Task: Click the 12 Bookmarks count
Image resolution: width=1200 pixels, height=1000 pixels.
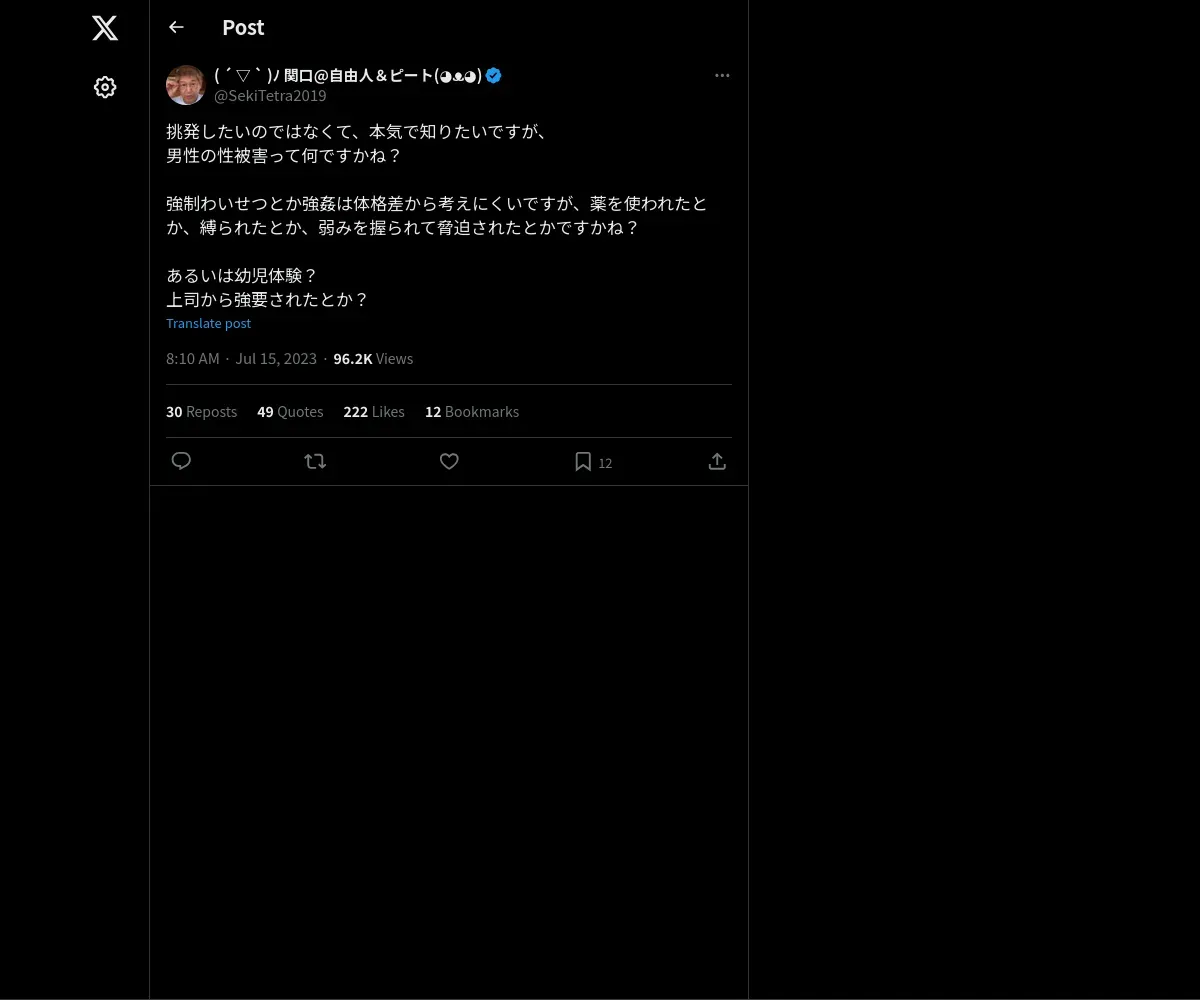Action: 472,412
